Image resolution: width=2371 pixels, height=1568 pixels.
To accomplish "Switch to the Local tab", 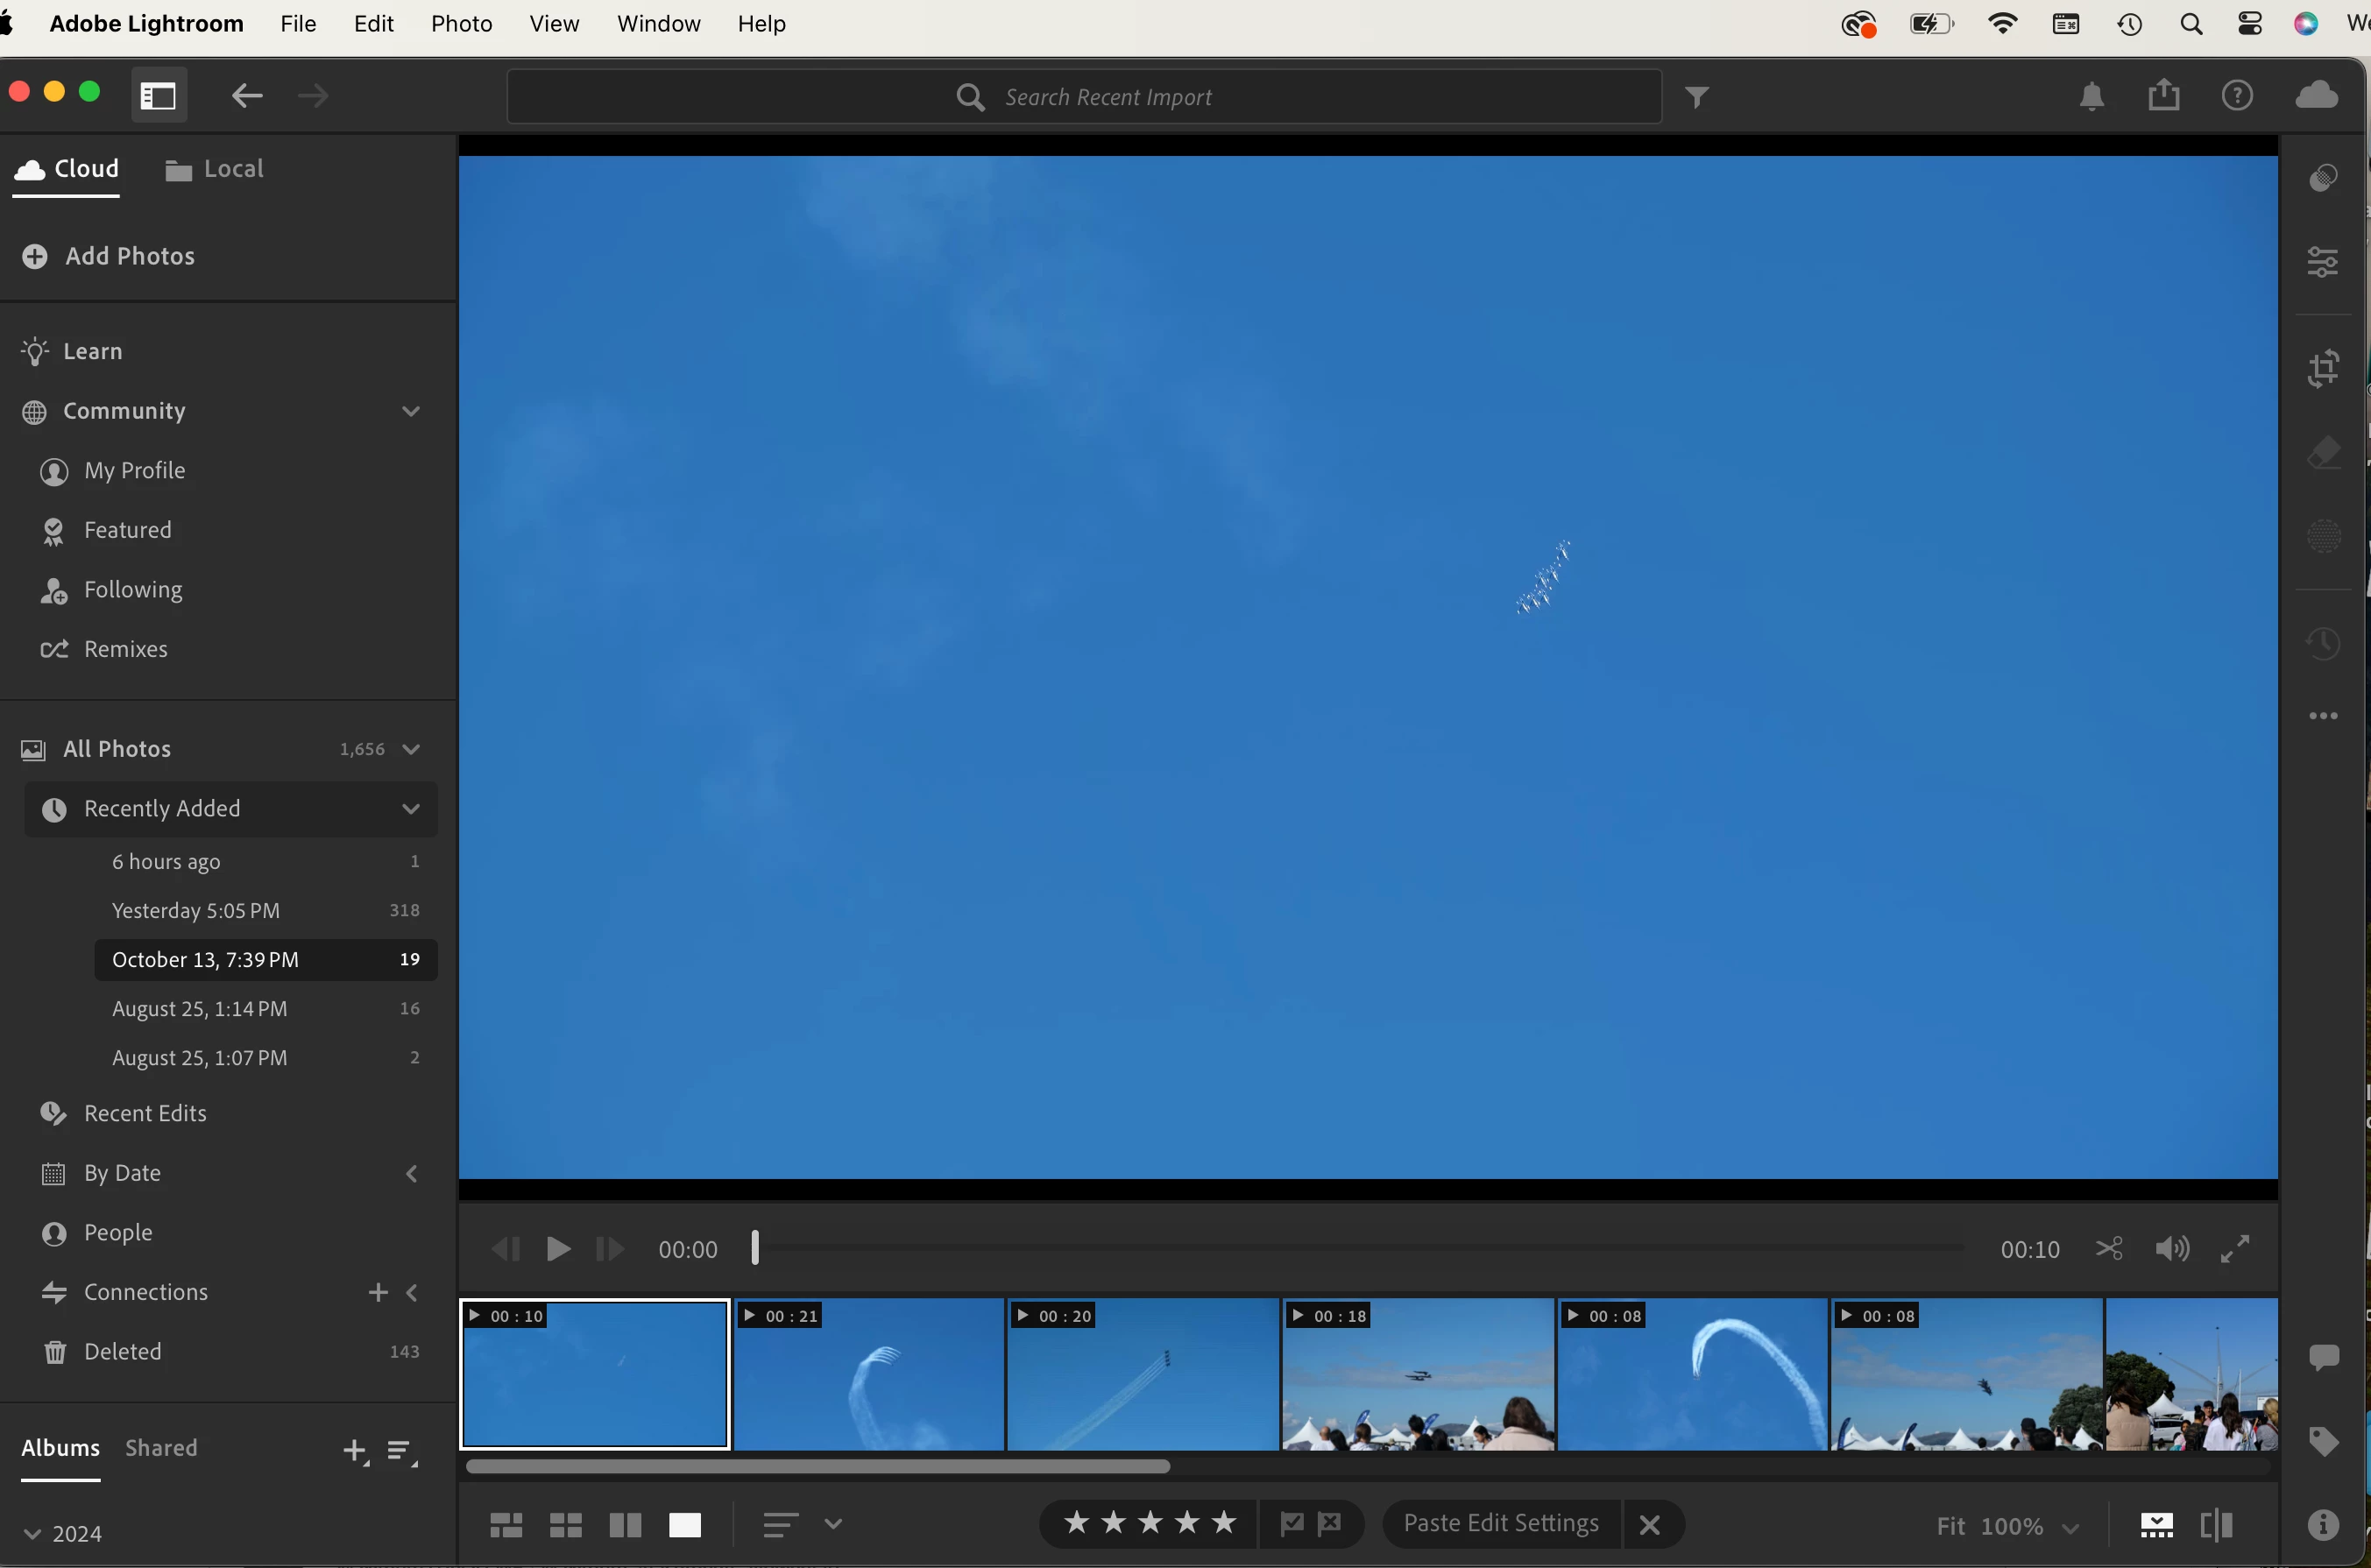I will tap(214, 169).
